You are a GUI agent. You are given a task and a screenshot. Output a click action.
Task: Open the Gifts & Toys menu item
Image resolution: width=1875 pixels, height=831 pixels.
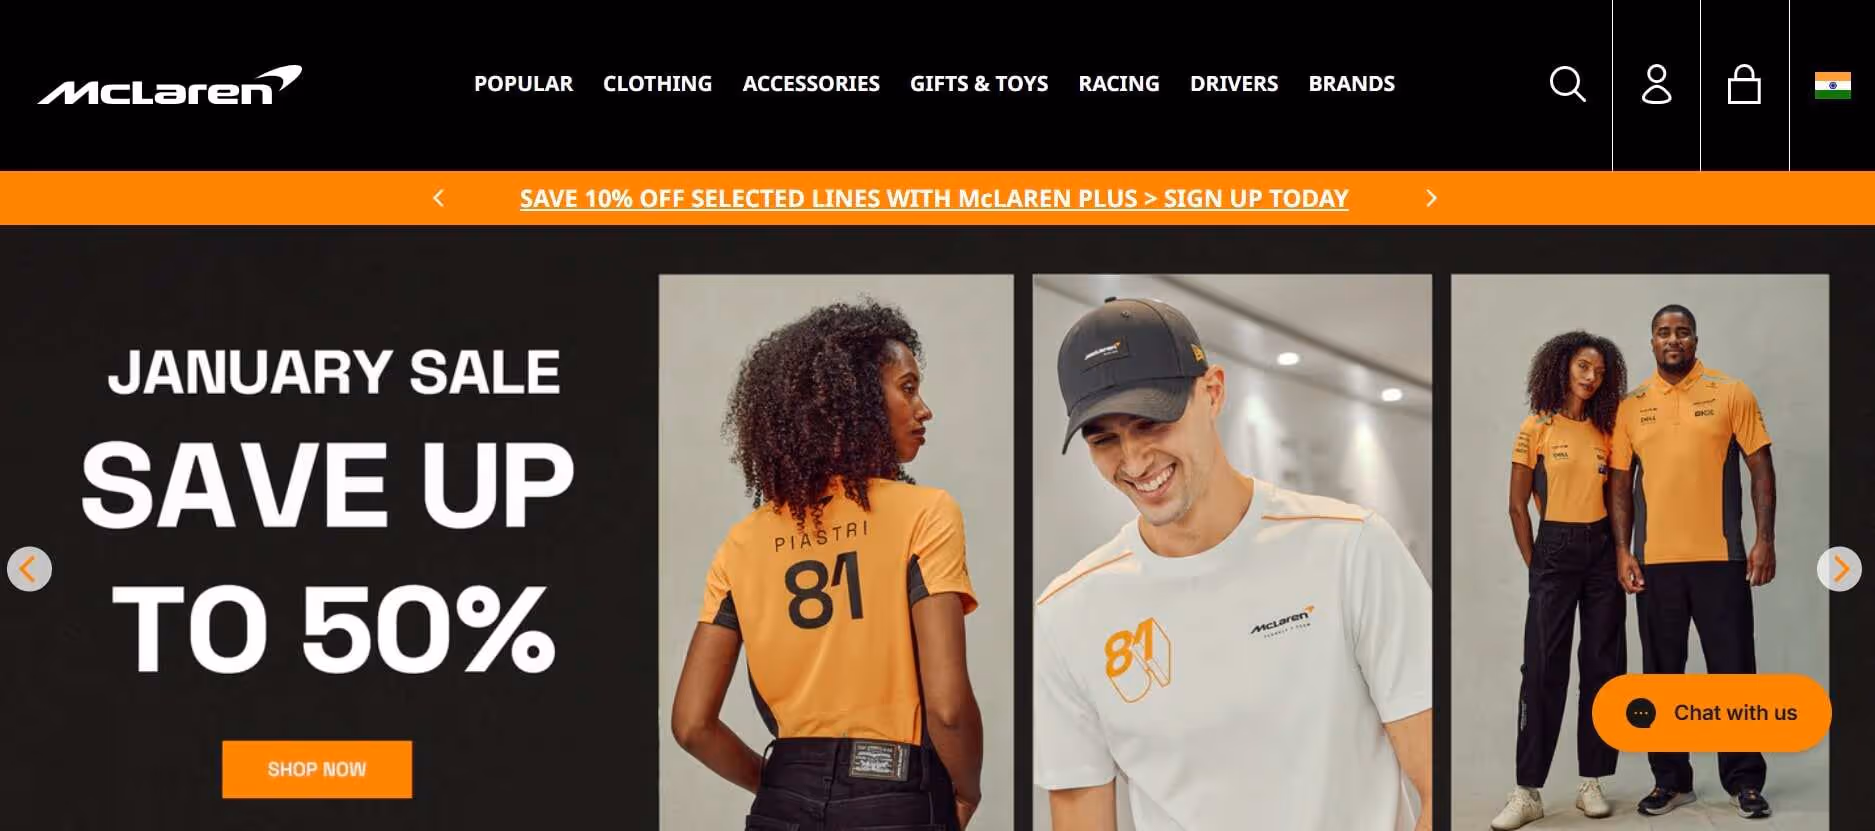coord(979,84)
